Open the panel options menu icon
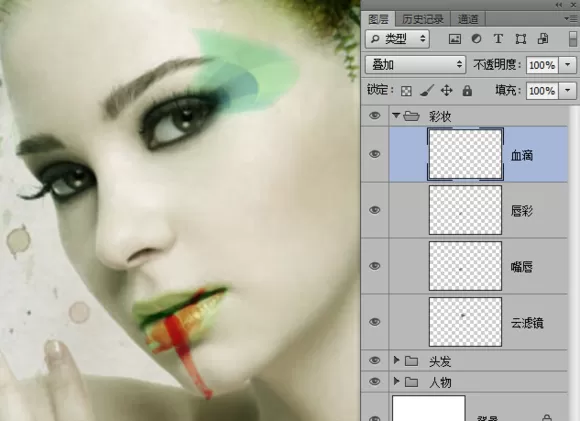Screen dimensions: 580x421 [570, 18]
